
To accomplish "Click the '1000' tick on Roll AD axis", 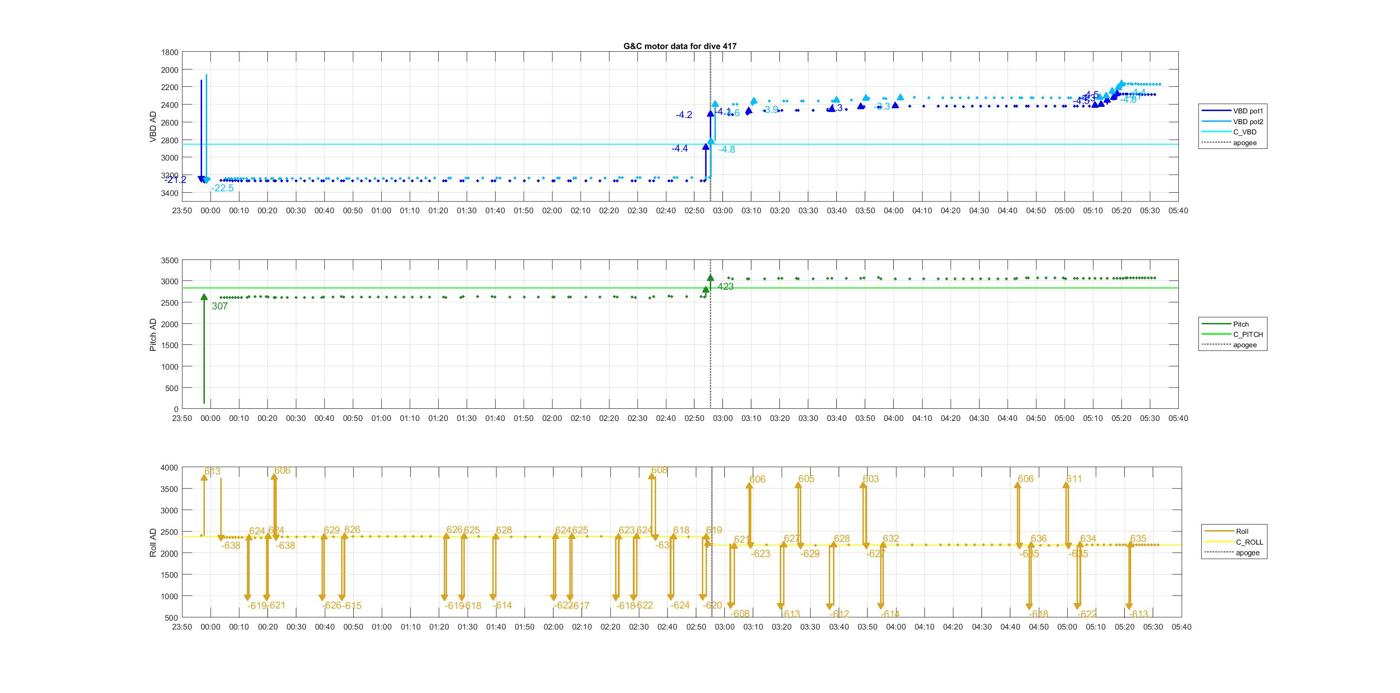I will point(170,596).
